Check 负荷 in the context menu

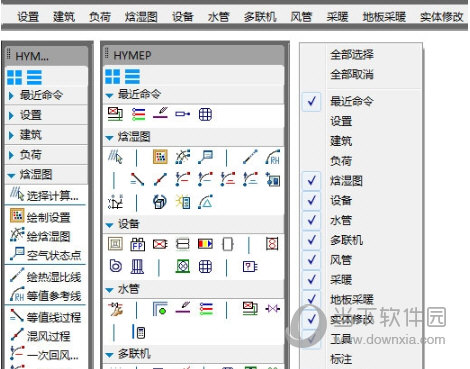(x=341, y=161)
